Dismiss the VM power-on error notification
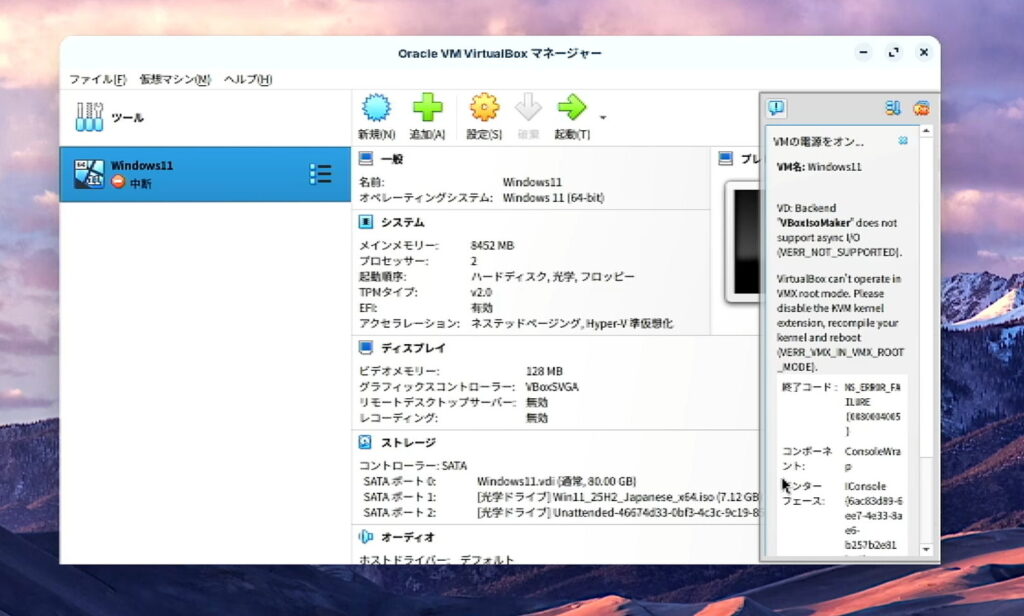Viewport: 1024px width, 616px height. (903, 141)
